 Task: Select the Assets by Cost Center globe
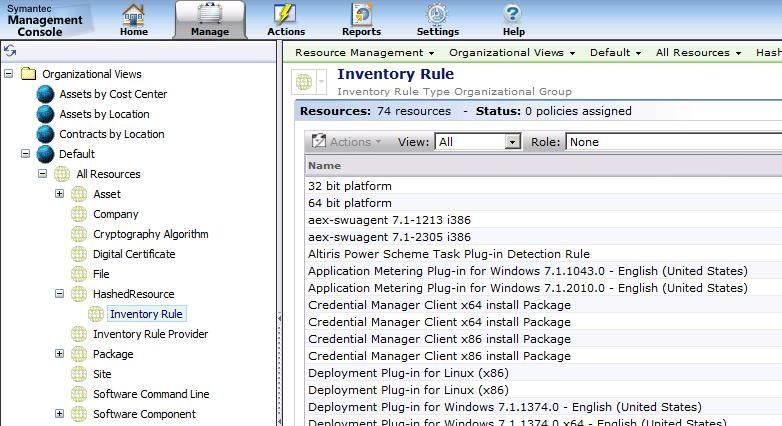click(45, 94)
